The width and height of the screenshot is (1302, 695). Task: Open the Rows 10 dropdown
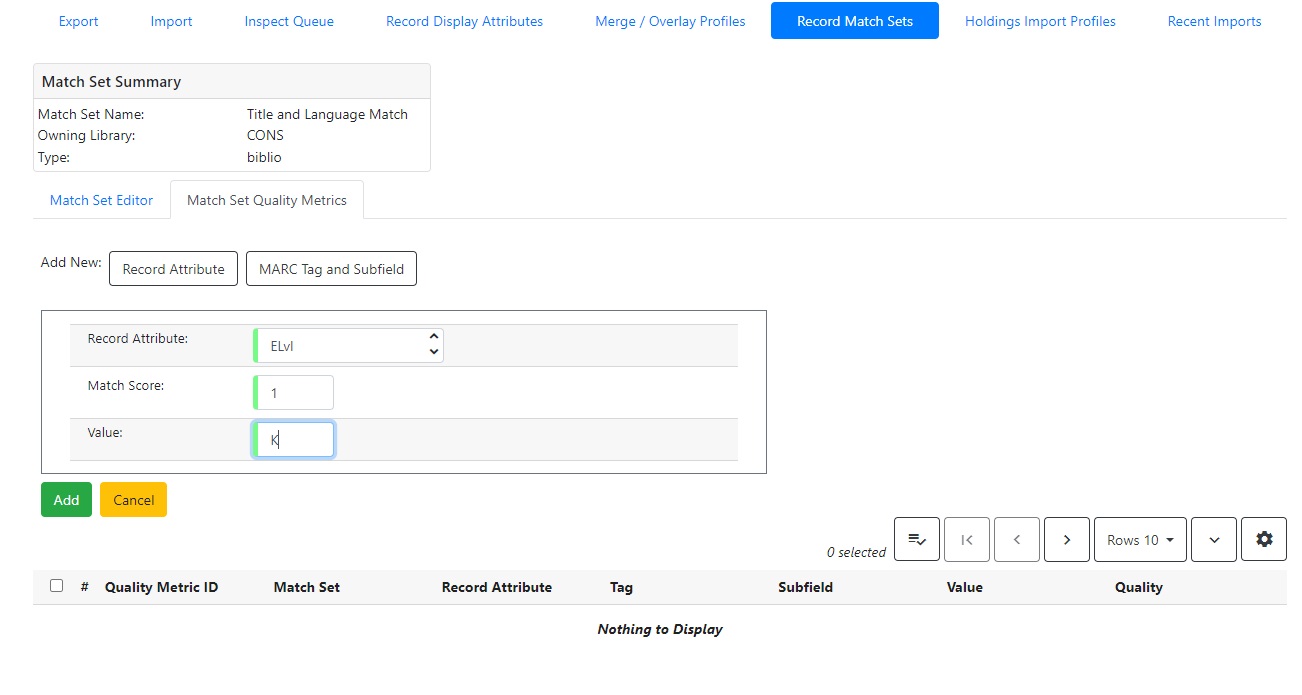1140,539
